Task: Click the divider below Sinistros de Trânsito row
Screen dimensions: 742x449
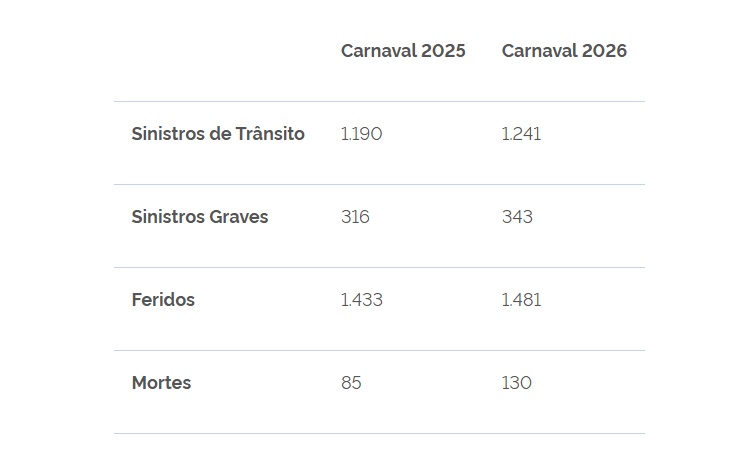Action: 379,184
